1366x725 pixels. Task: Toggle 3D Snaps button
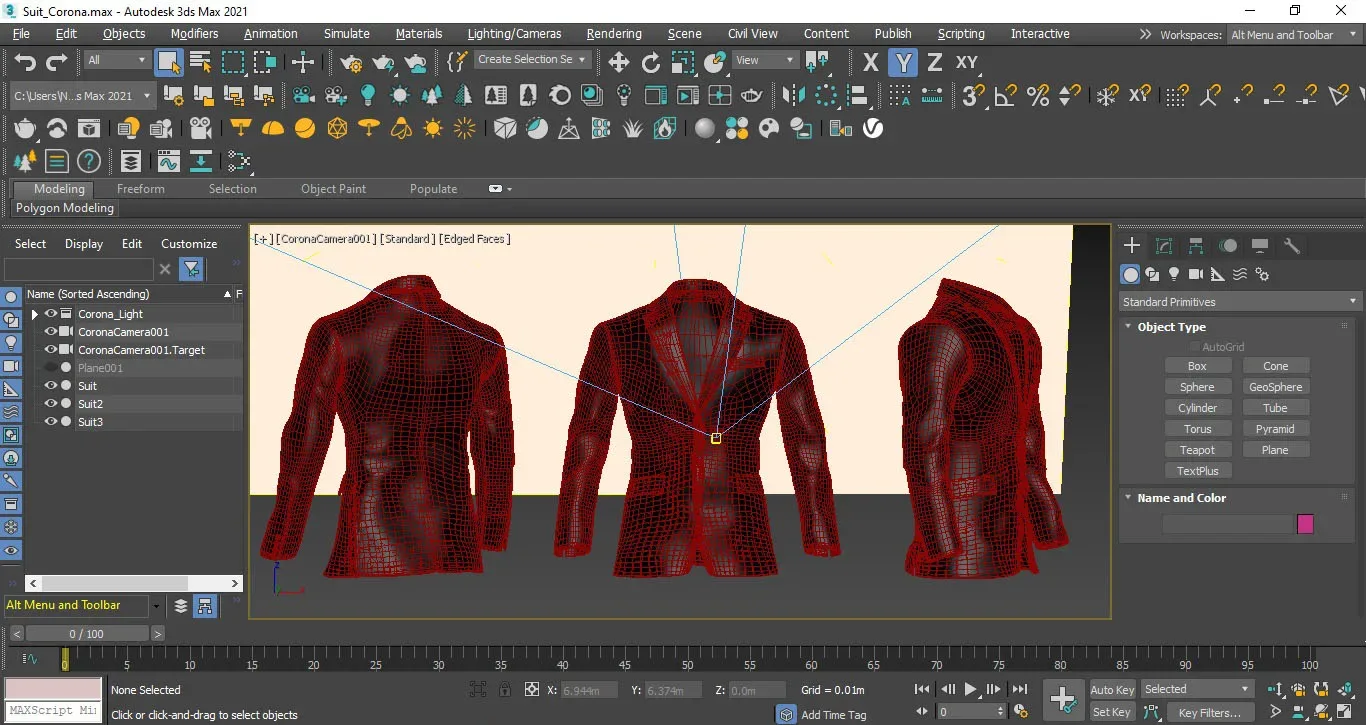coord(971,95)
